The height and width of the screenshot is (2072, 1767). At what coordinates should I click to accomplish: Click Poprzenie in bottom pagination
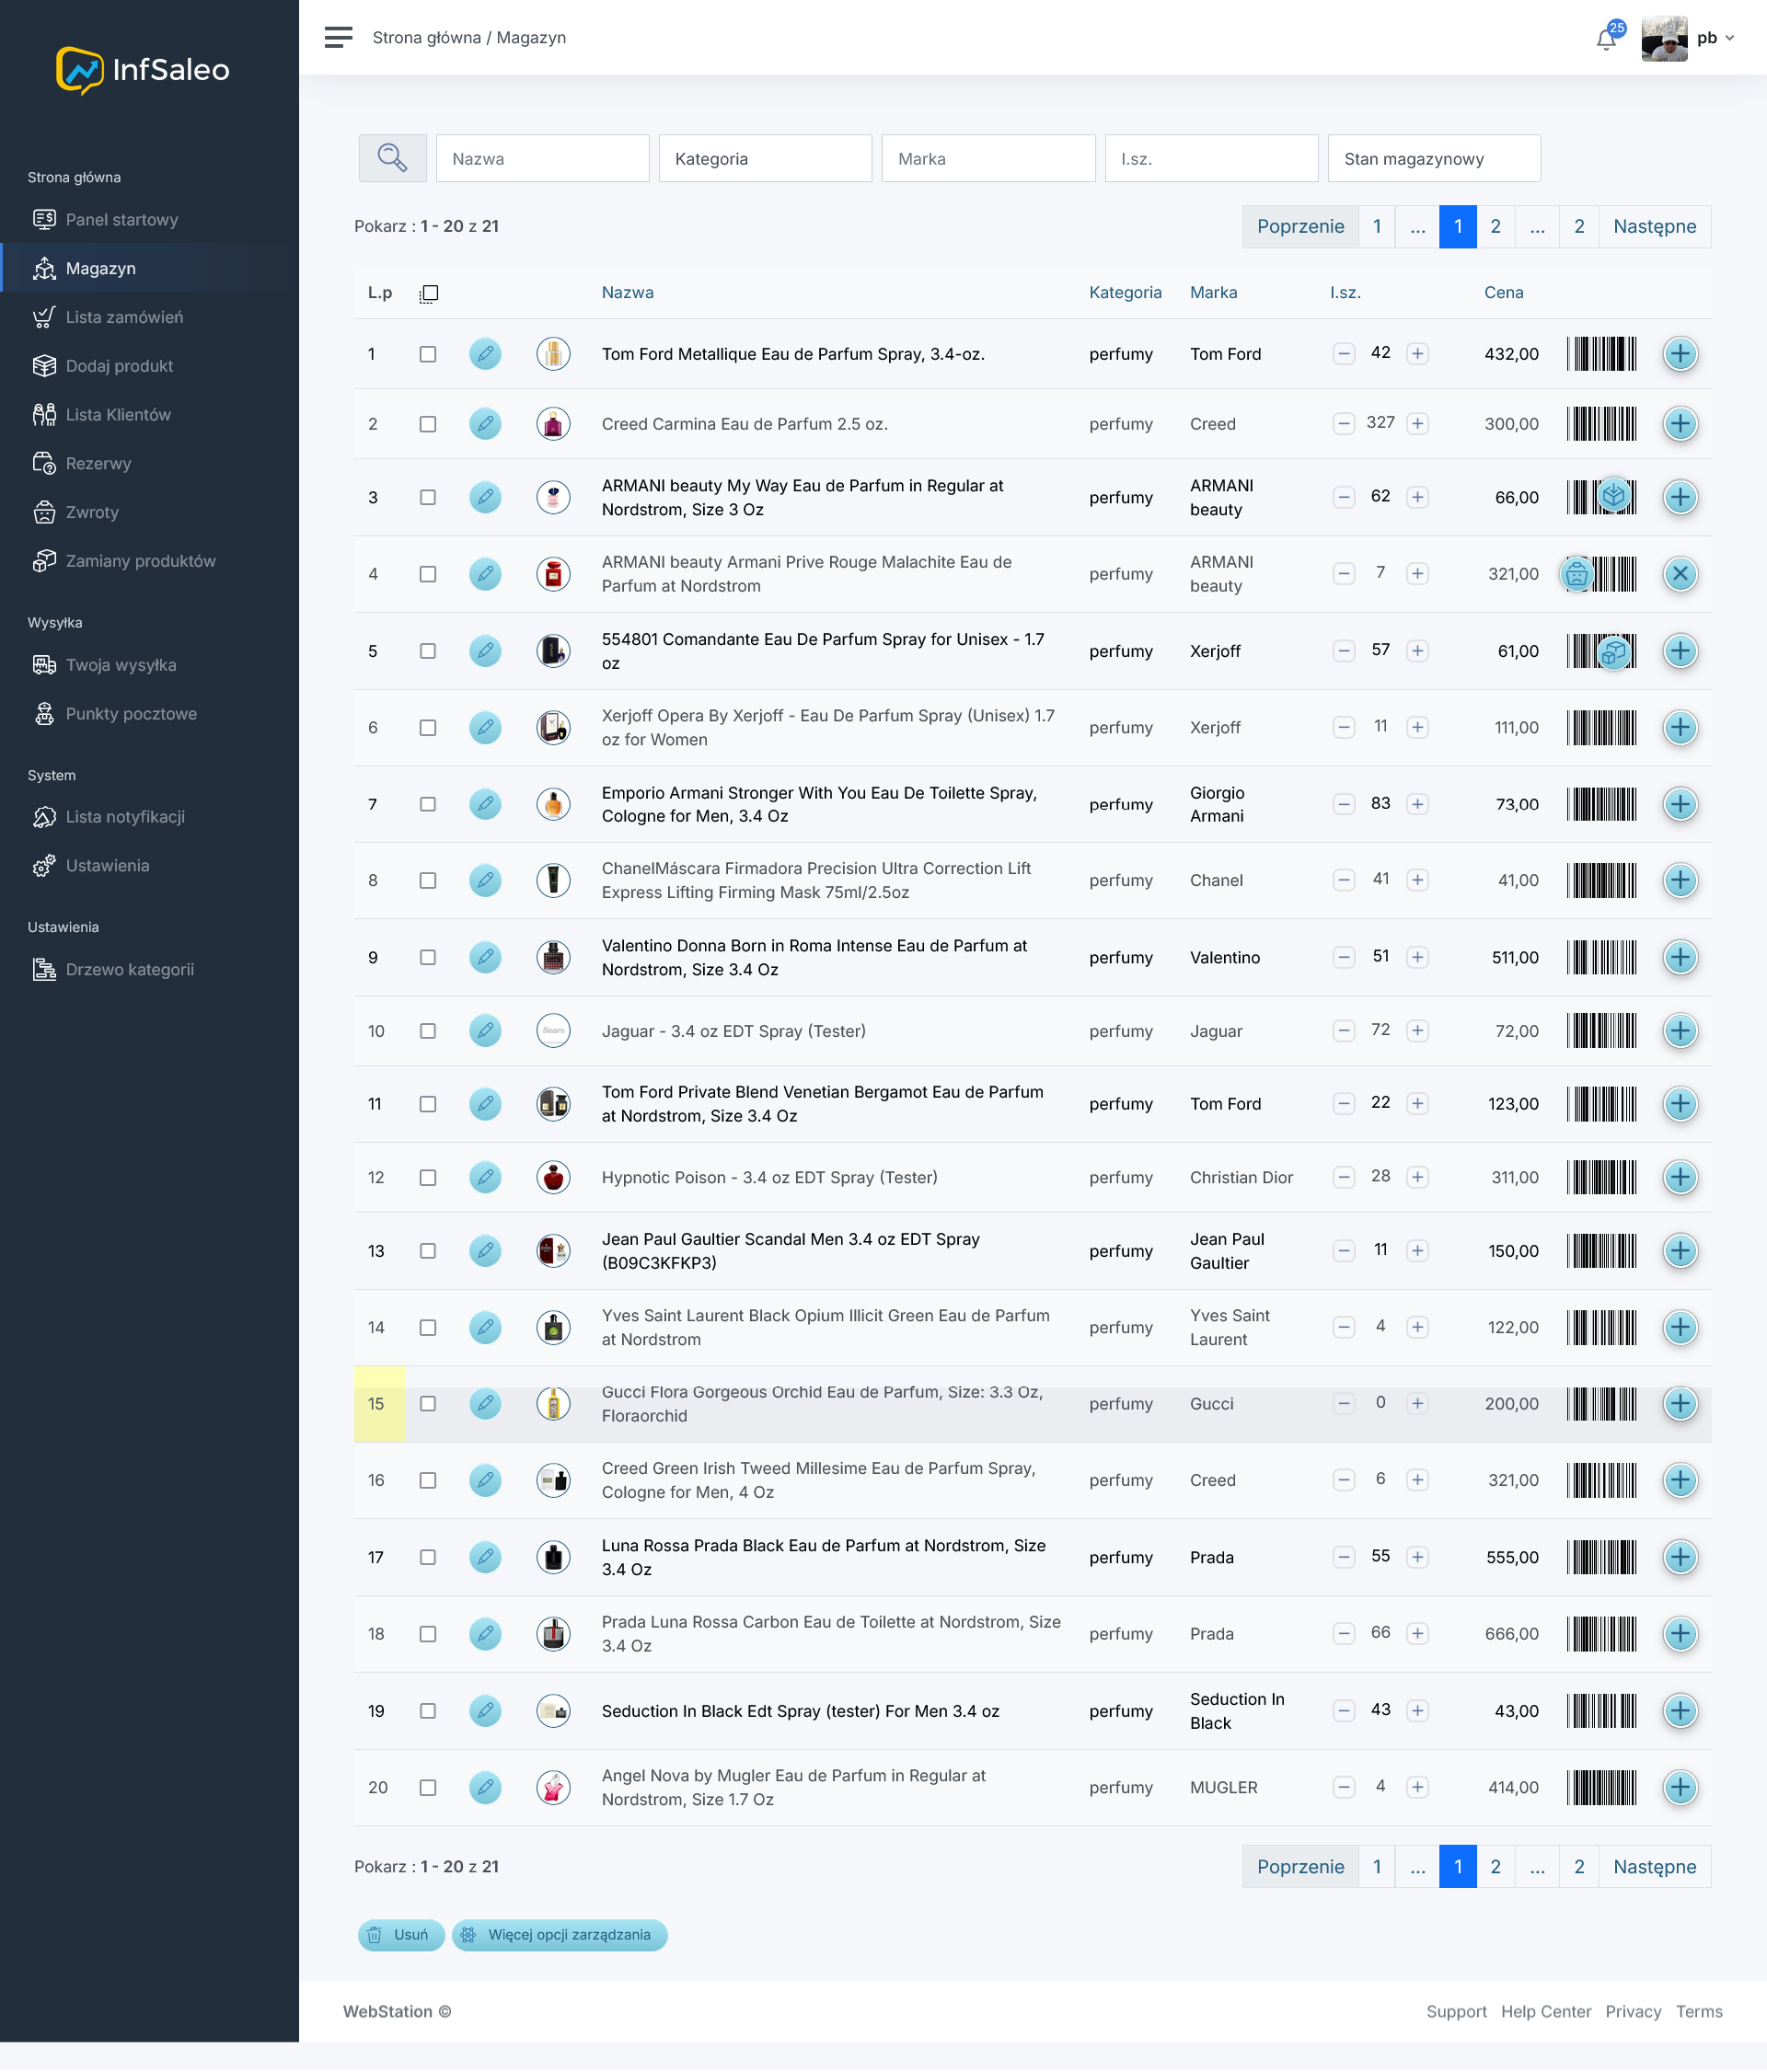point(1300,1867)
